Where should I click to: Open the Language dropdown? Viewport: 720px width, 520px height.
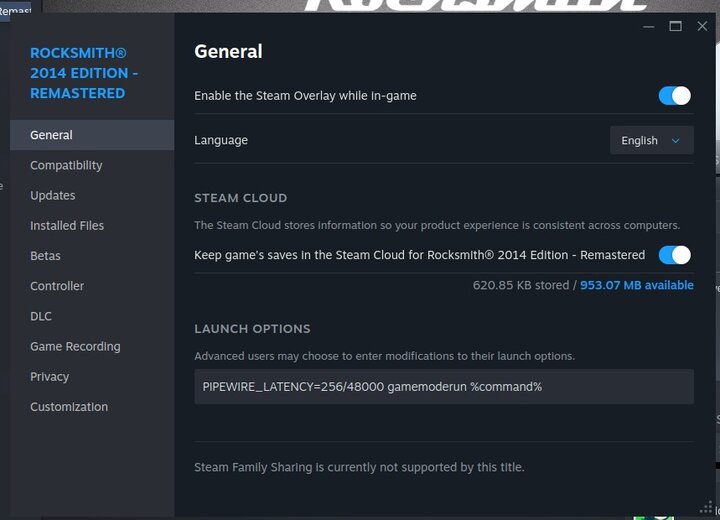[651, 141]
